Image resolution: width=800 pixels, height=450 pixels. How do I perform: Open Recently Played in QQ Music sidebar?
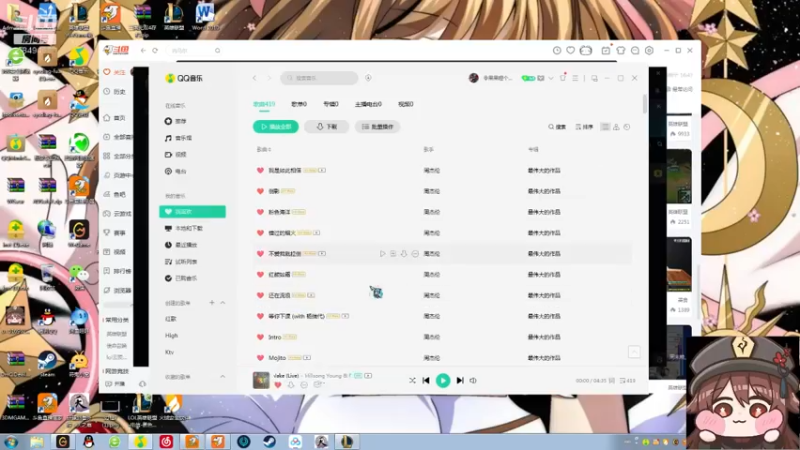[181, 245]
